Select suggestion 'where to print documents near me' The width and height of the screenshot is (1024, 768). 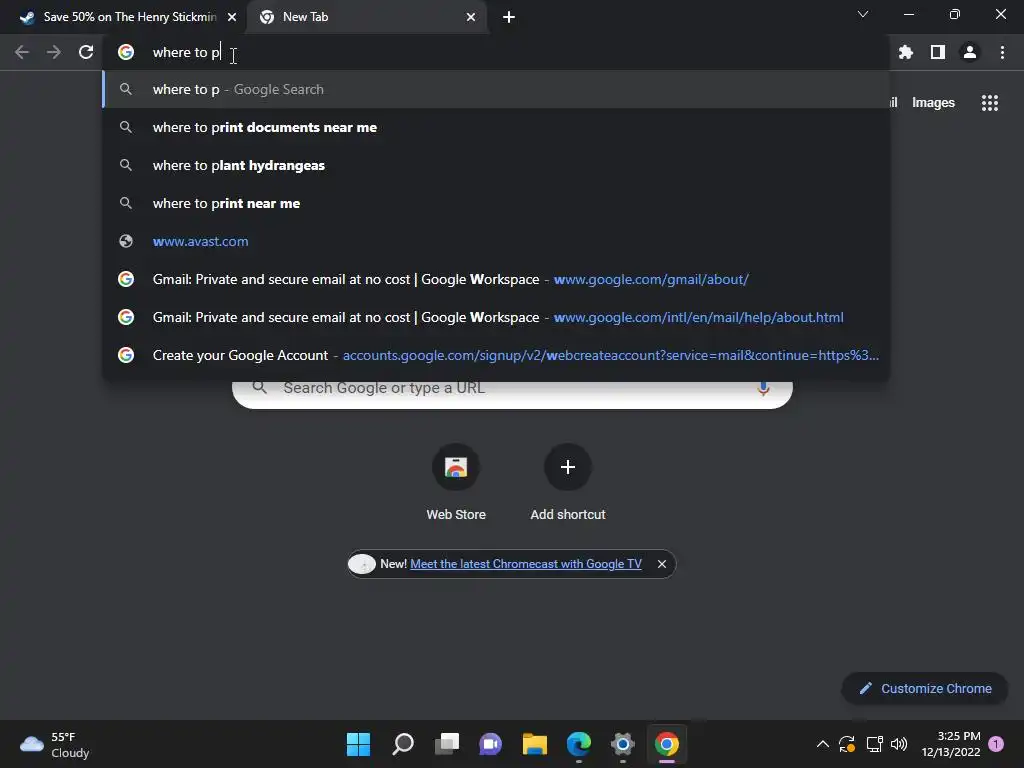click(496, 127)
